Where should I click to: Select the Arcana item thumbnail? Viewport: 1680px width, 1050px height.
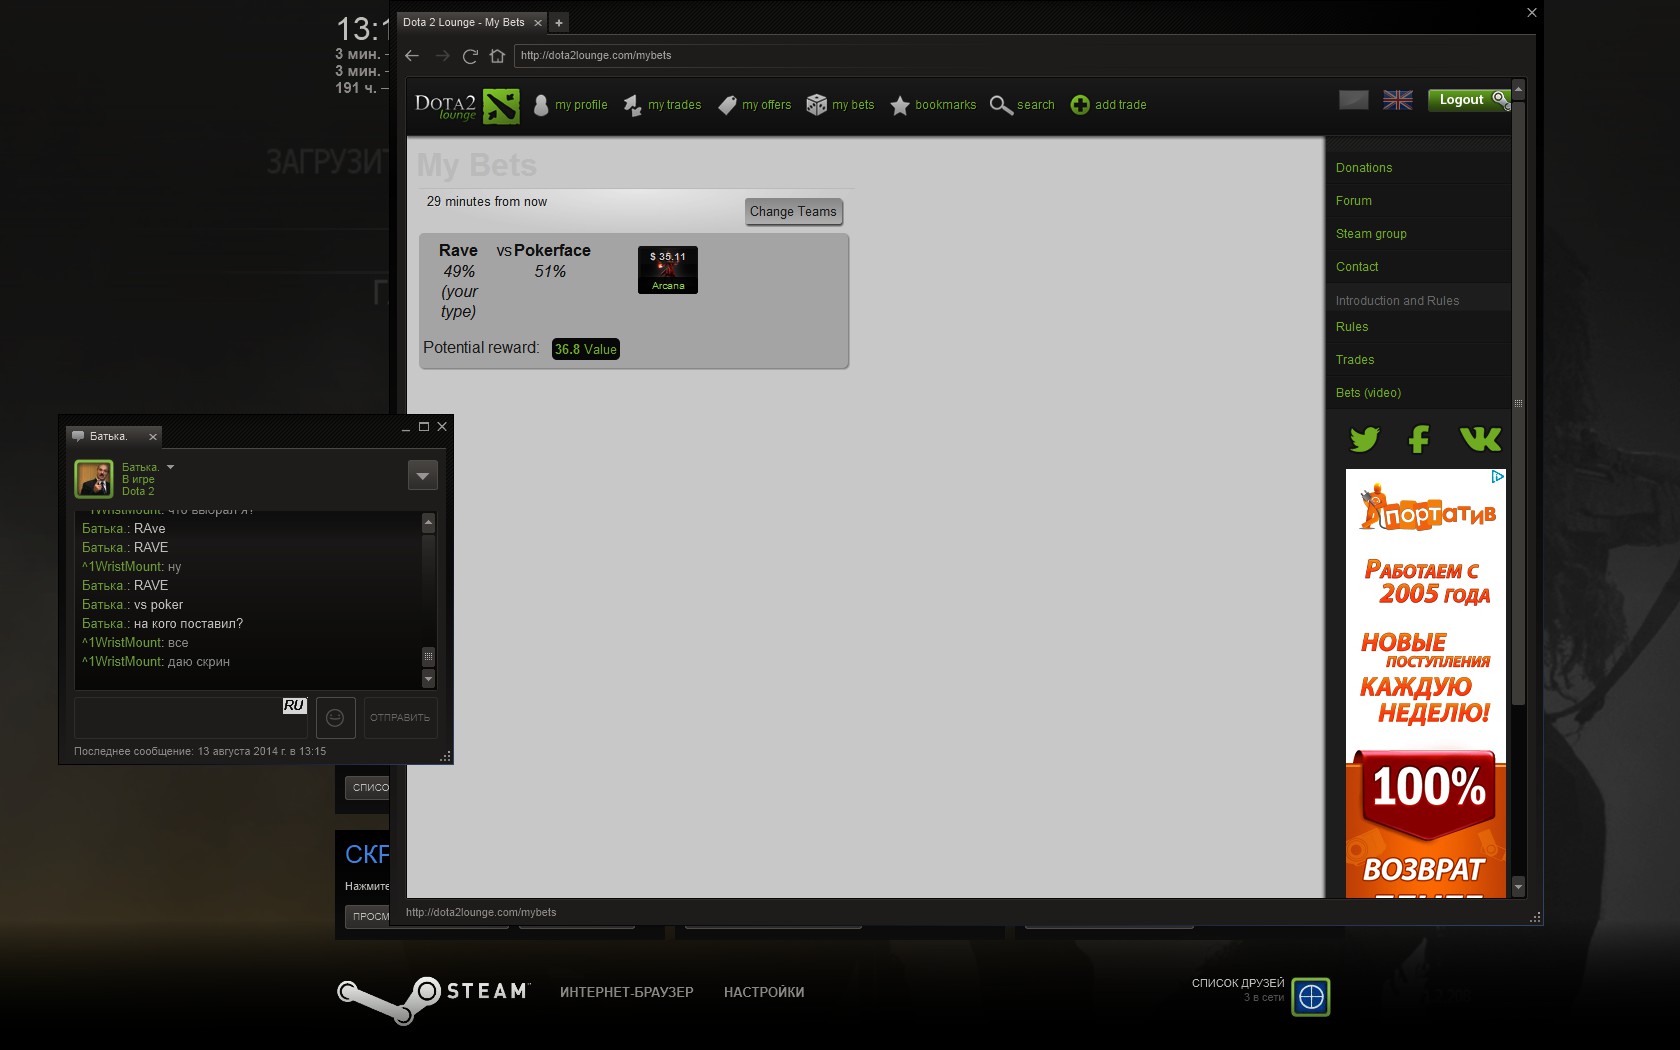pos(668,270)
